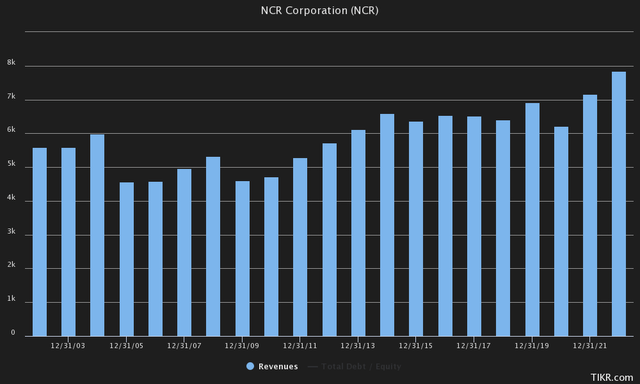The height and width of the screenshot is (384, 640).
Task: Click the bar between 12/31/11 and 12/31/13
Action: click(329, 240)
